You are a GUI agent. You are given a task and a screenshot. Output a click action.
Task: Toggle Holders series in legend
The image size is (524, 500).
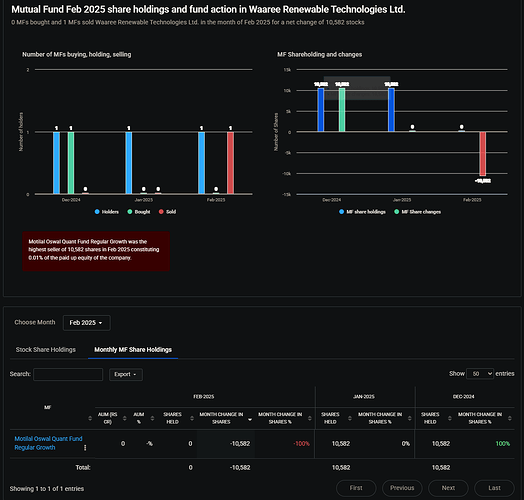click(107, 212)
